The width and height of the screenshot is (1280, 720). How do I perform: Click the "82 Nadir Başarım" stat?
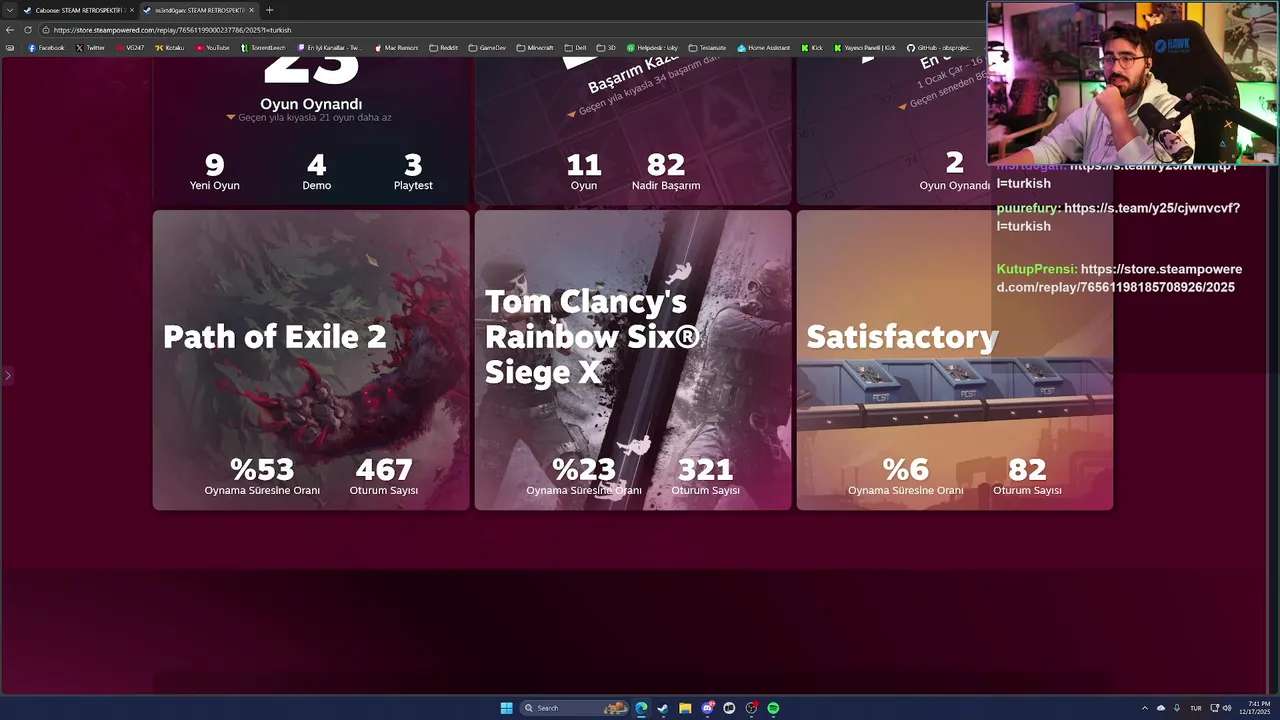pyautogui.click(x=666, y=171)
